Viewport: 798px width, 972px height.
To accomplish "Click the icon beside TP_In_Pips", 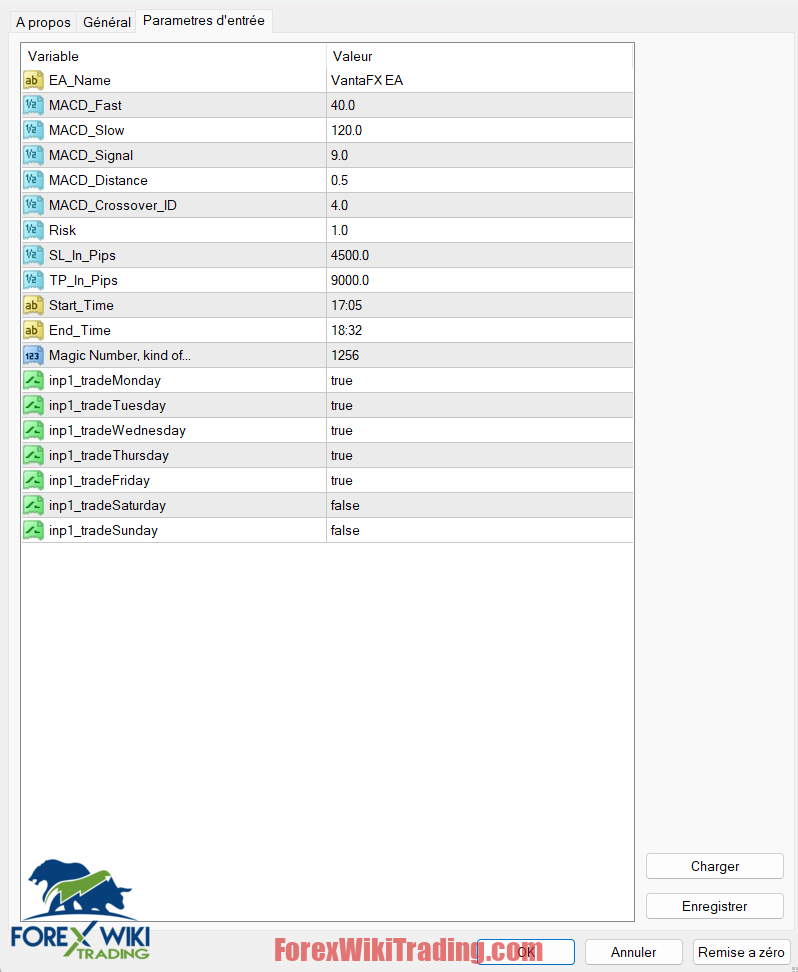I will (33, 280).
